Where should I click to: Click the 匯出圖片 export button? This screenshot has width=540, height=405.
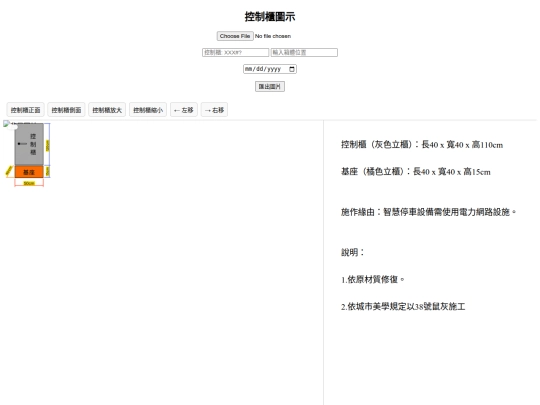[x=270, y=86]
